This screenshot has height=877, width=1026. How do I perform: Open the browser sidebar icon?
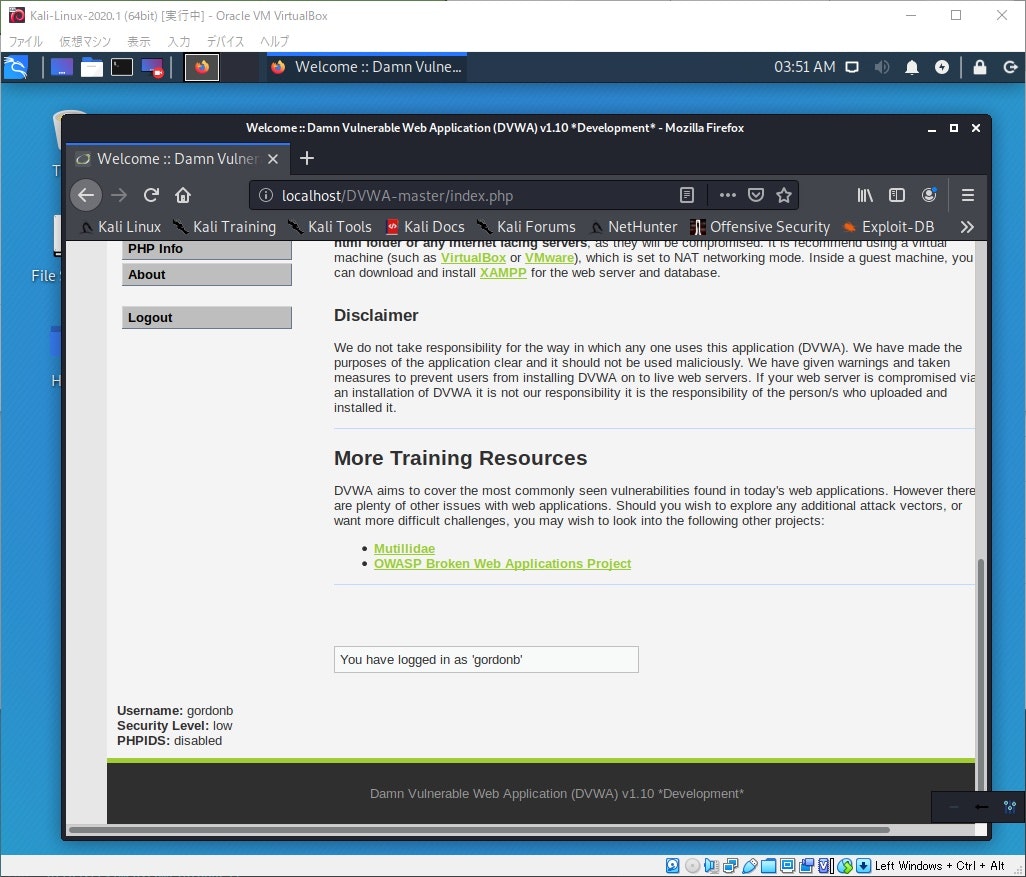pyautogui.click(x=897, y=195)
